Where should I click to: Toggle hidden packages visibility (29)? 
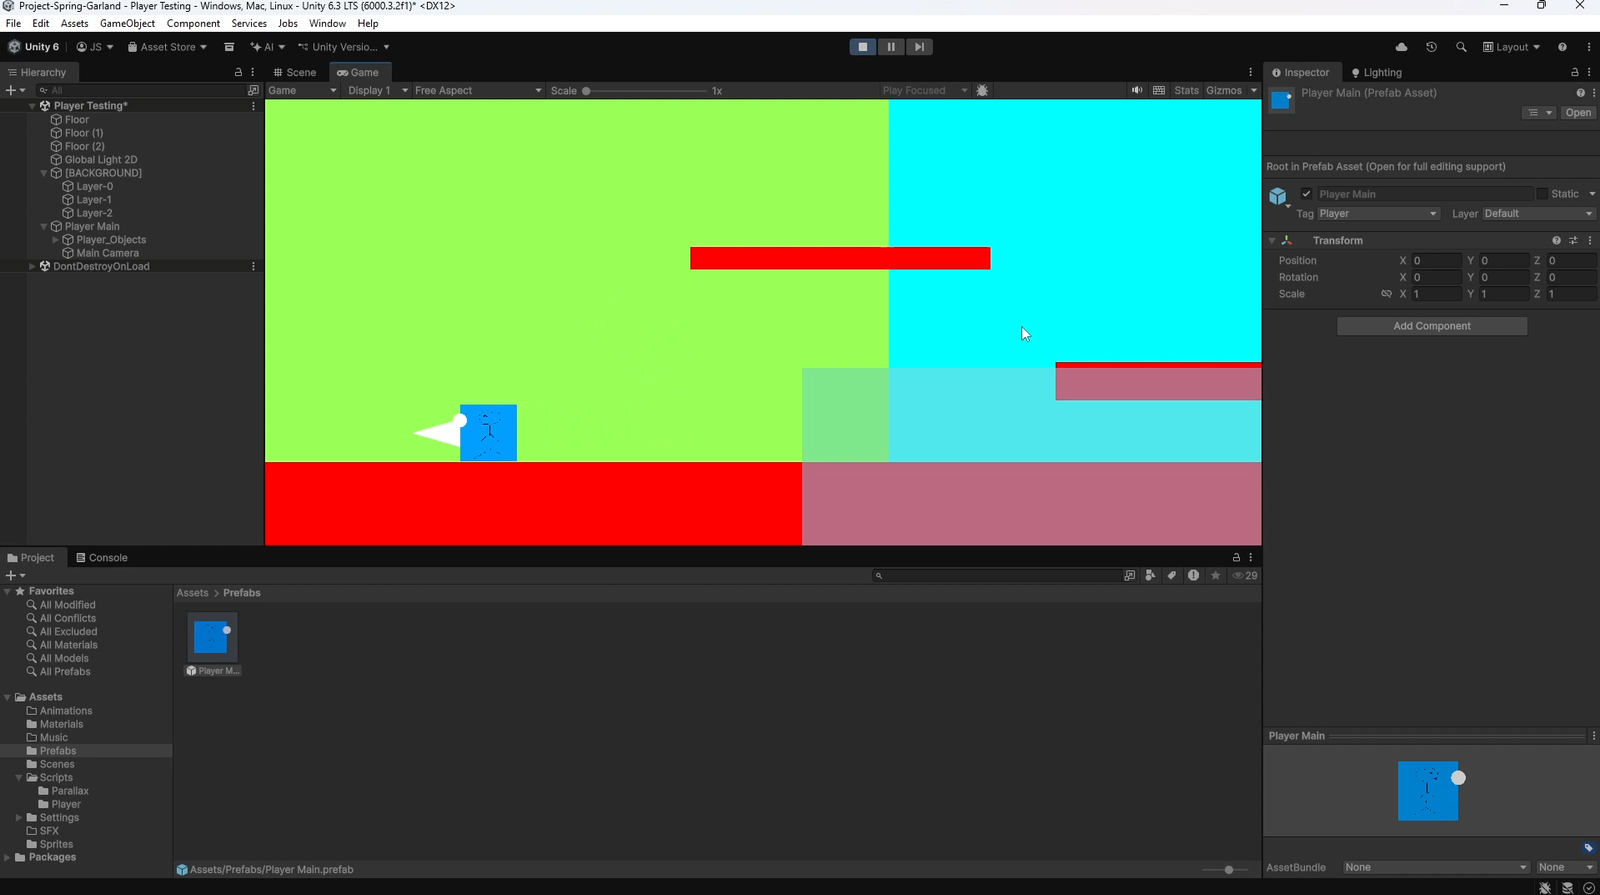1245,575
